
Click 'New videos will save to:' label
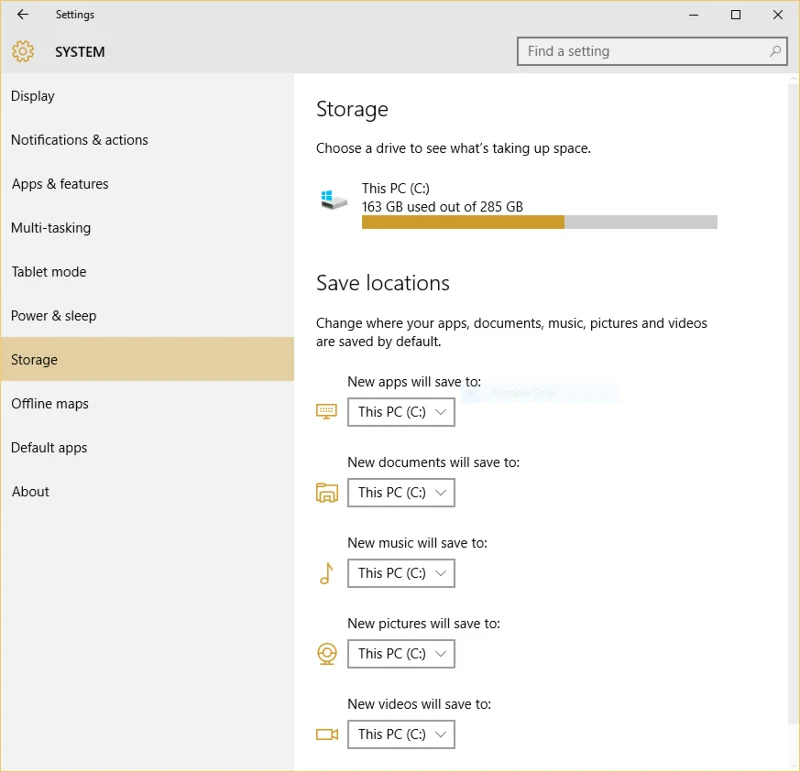419,704
